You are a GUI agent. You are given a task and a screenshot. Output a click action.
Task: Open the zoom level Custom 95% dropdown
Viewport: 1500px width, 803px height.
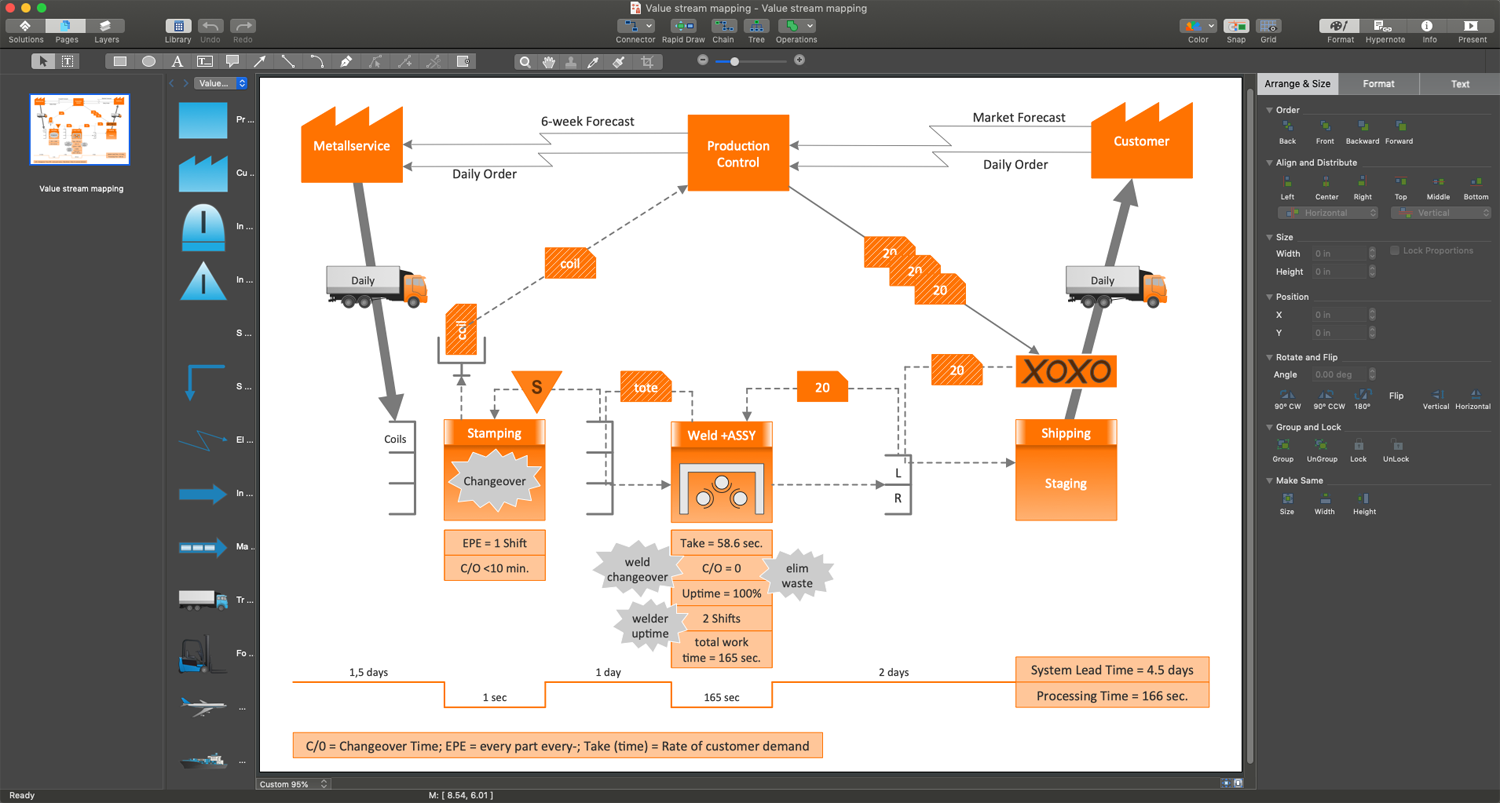294,784
